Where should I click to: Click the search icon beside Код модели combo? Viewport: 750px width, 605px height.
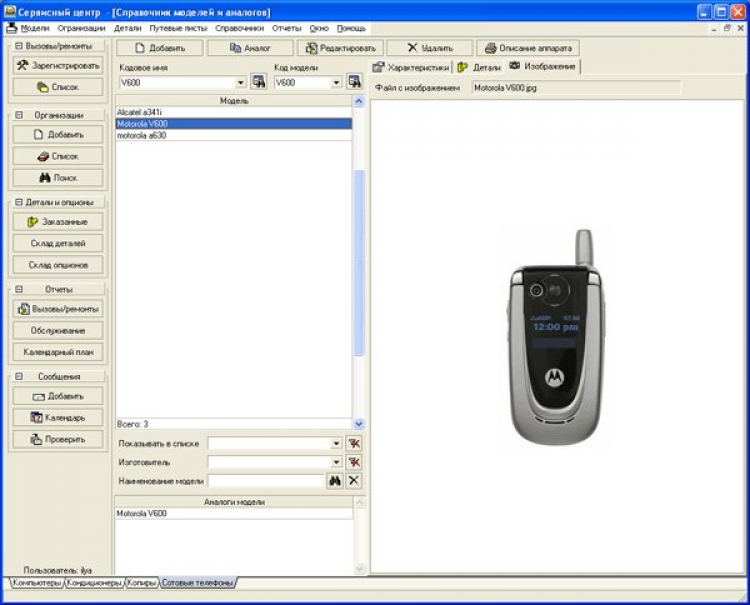(x=354, y=82)
